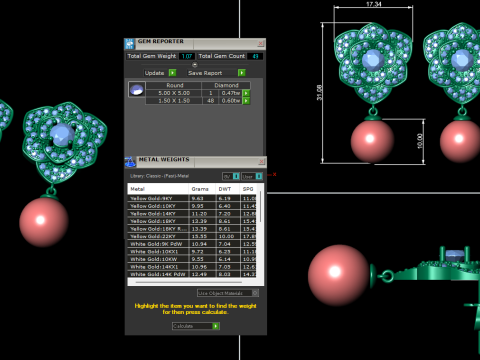Screen dimensions: 480x360
Task: Click the 11.20 grams cell for 14KY
Action: 202,214
